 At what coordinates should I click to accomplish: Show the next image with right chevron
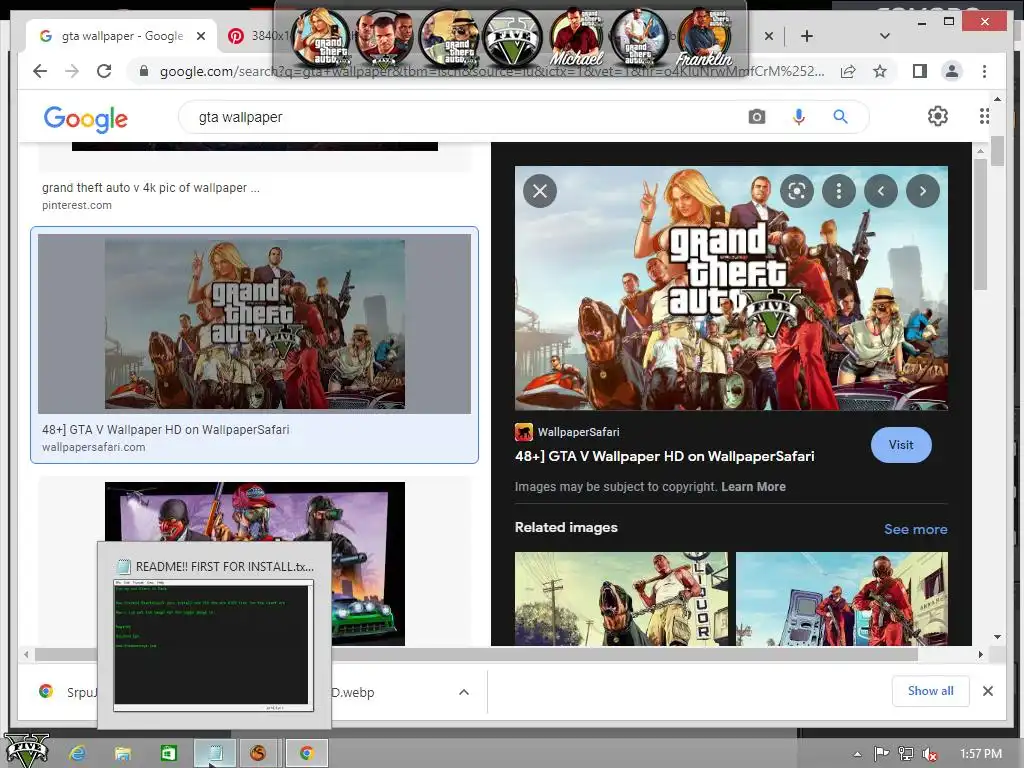923,191
